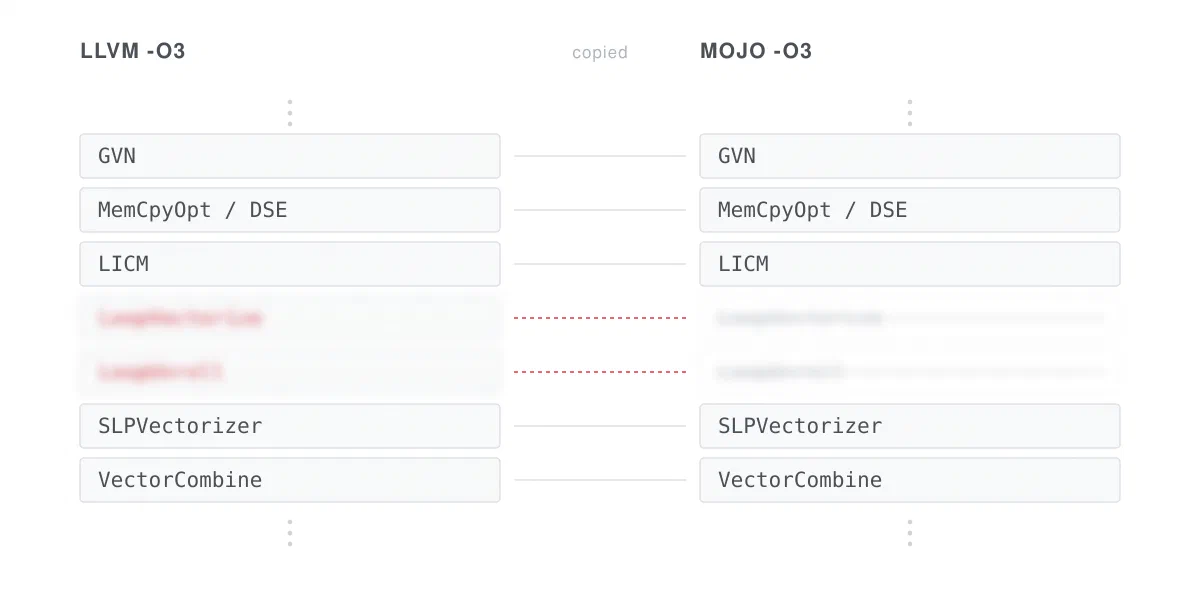Click SLPVectorizer box under MOJO -O3
This screenshot has height=600, width=1200.
[x=910, y=426]
